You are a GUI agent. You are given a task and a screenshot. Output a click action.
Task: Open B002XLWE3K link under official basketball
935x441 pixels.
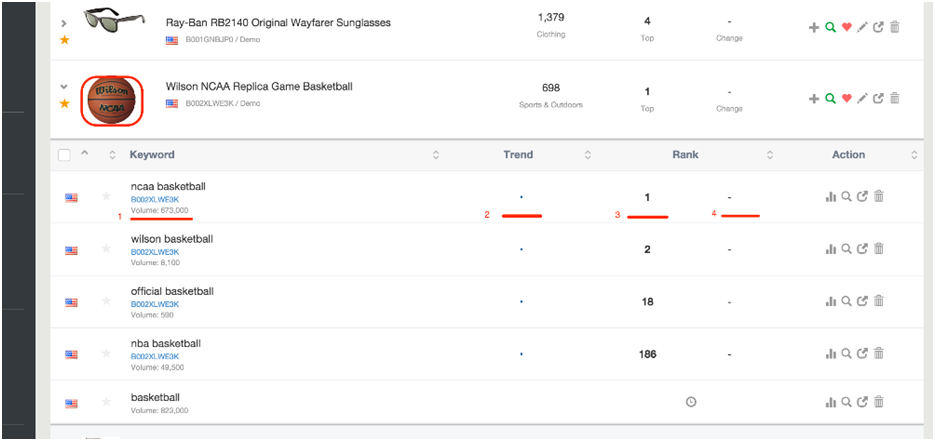point(155,304)
